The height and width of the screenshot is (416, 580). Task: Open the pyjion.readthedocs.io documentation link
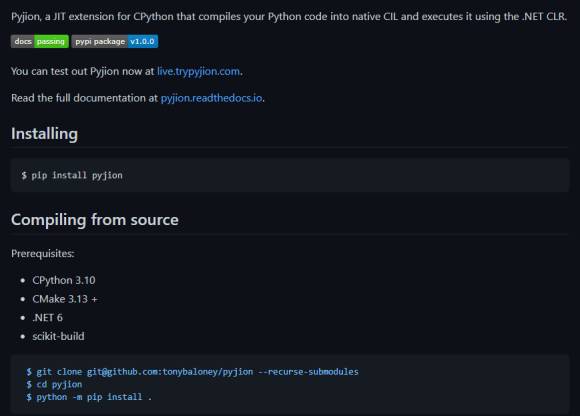click(x=212, y=98)
